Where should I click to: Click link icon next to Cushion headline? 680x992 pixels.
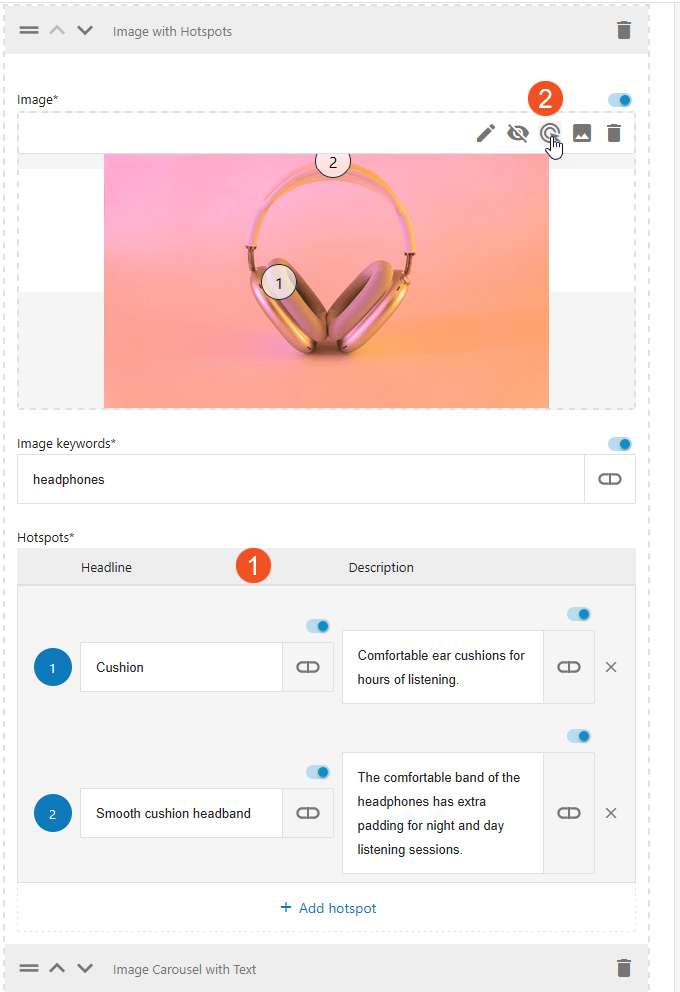[308, 667]
